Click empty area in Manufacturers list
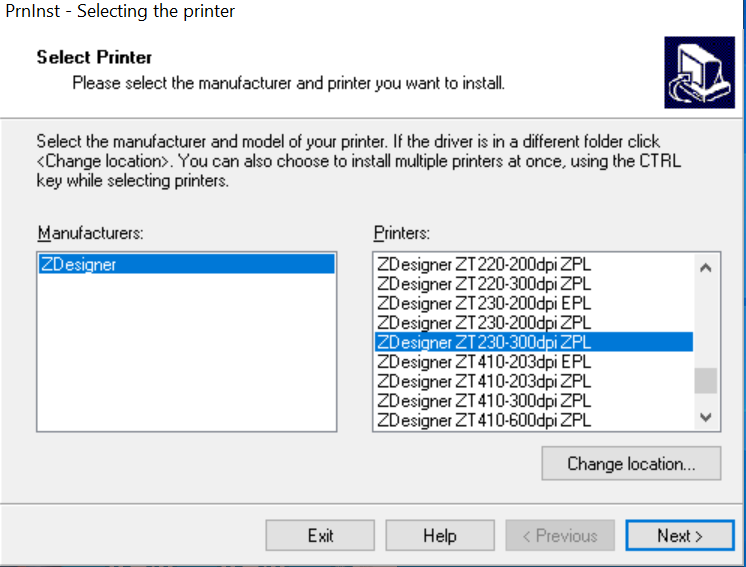Screen dimensions: 746x567 click(x=185, y=360)
